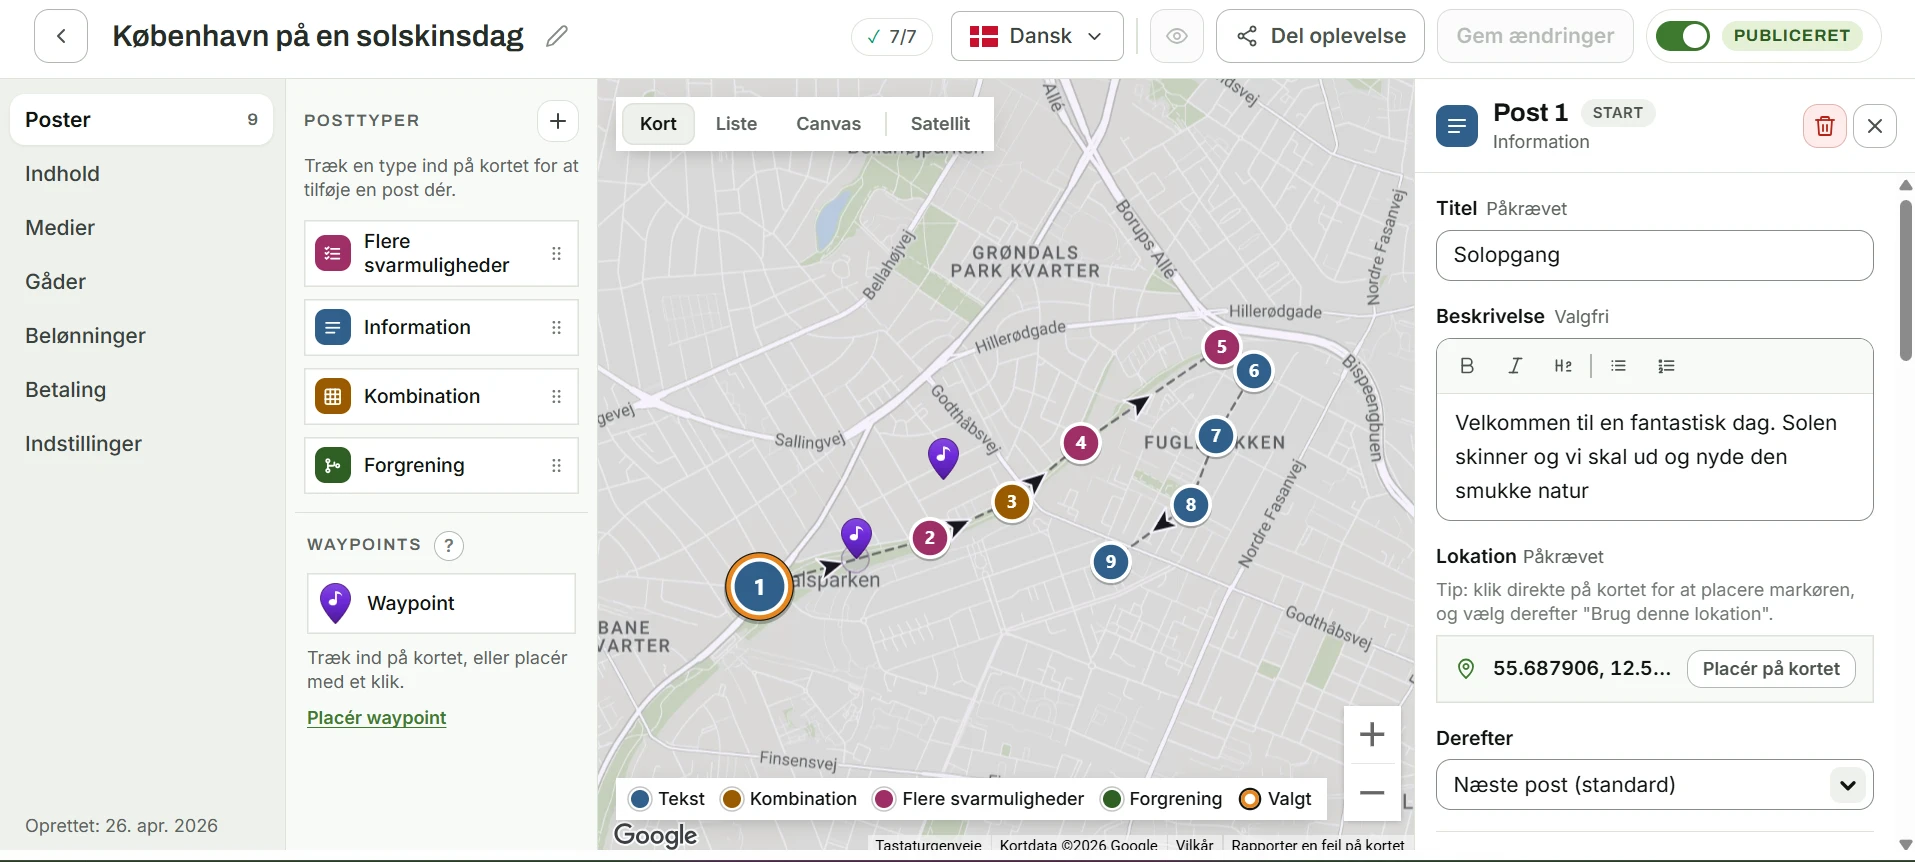Switch to the Kort map view
Screen dimensions: 1915x862
pos(659,124)
